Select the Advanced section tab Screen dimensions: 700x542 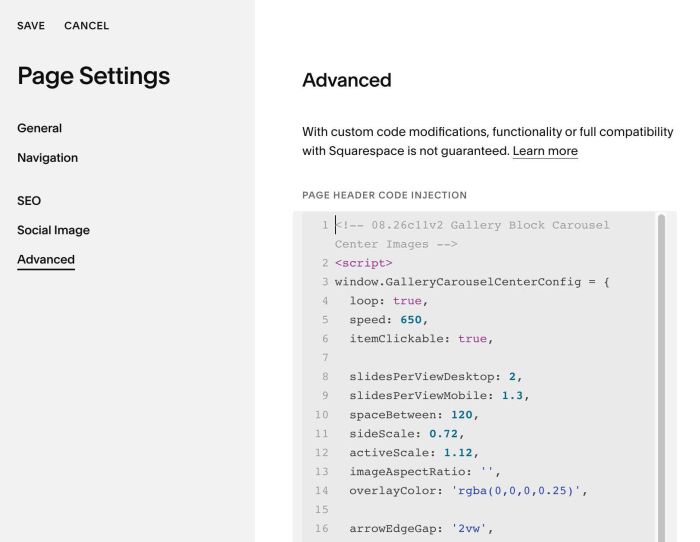pos(46,259)
